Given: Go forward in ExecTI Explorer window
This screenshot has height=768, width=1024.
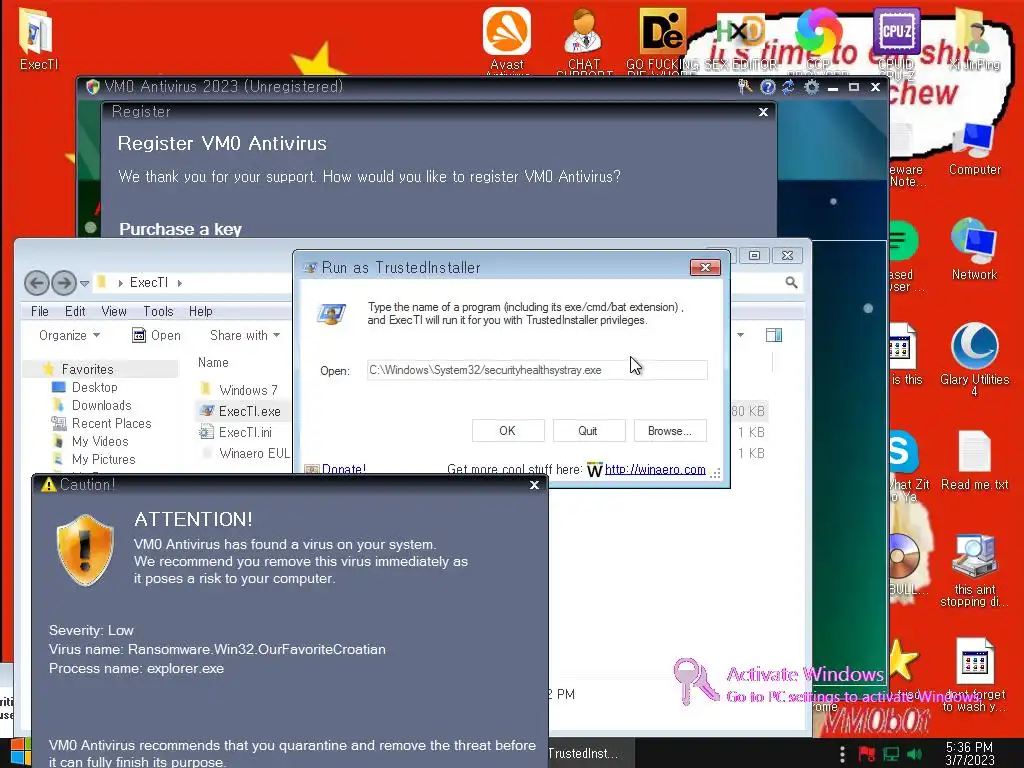Looking at the screenshot, I should pyautogui.click(x=63, y=283).
